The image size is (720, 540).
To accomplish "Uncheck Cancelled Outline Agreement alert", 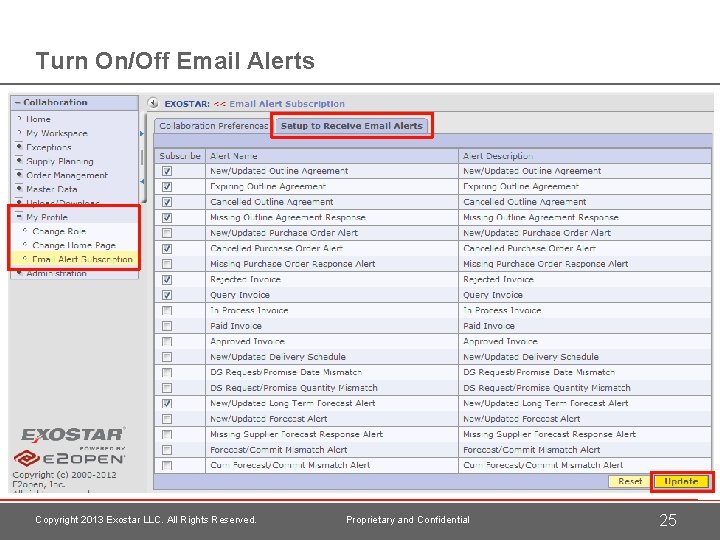I will pos(167,202).
